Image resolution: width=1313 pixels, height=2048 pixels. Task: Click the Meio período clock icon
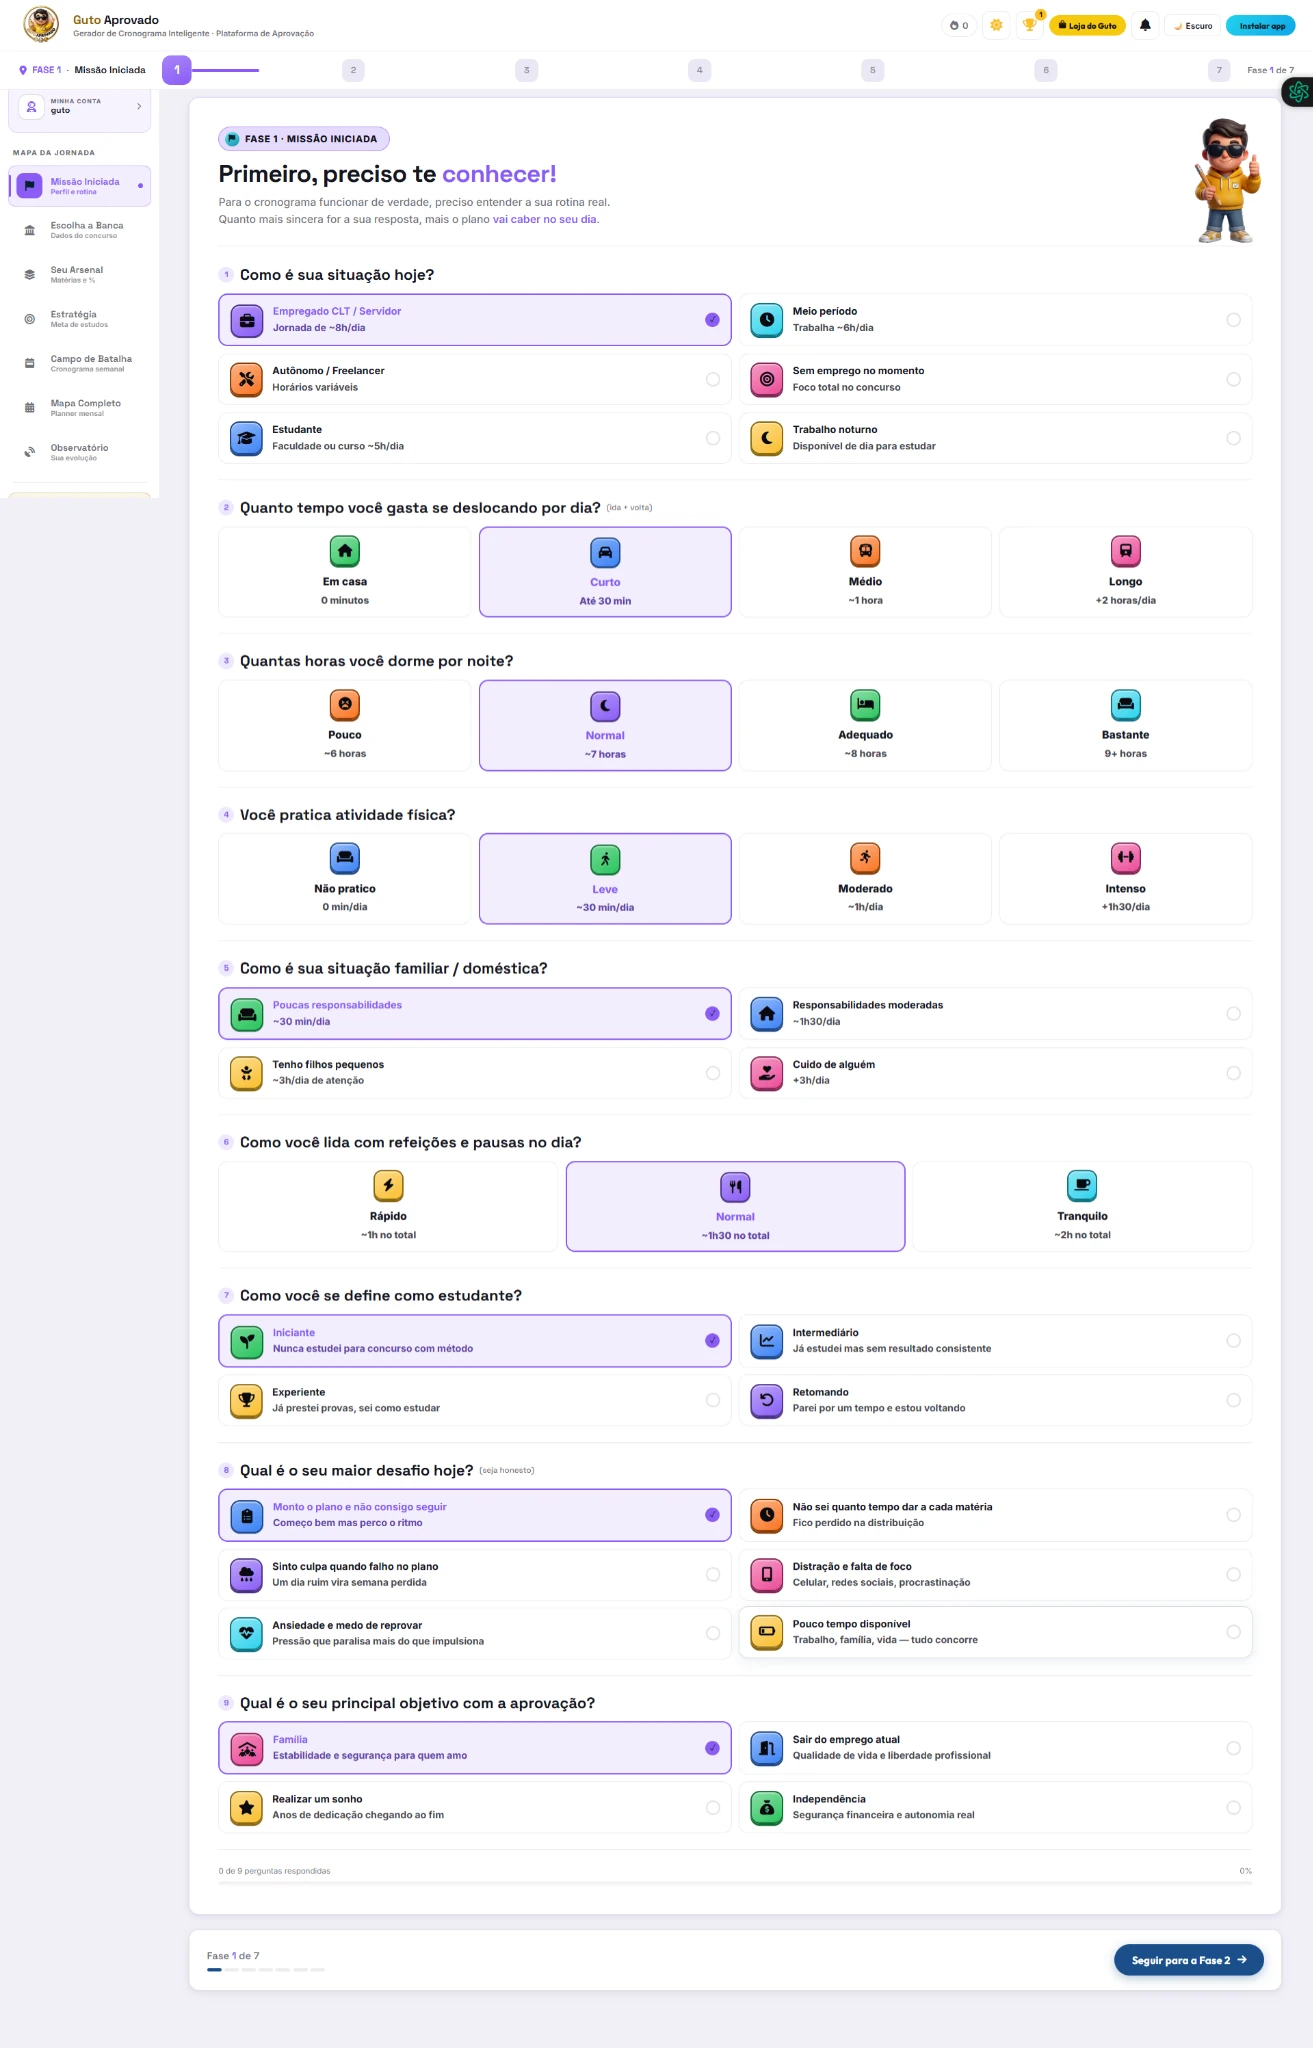[767, 320]
